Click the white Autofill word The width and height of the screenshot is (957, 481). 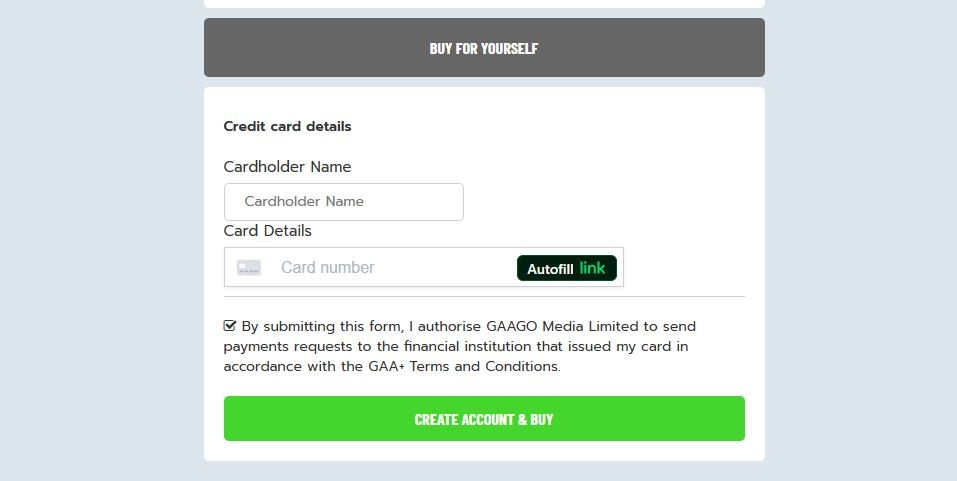click(x=550, y=269)
